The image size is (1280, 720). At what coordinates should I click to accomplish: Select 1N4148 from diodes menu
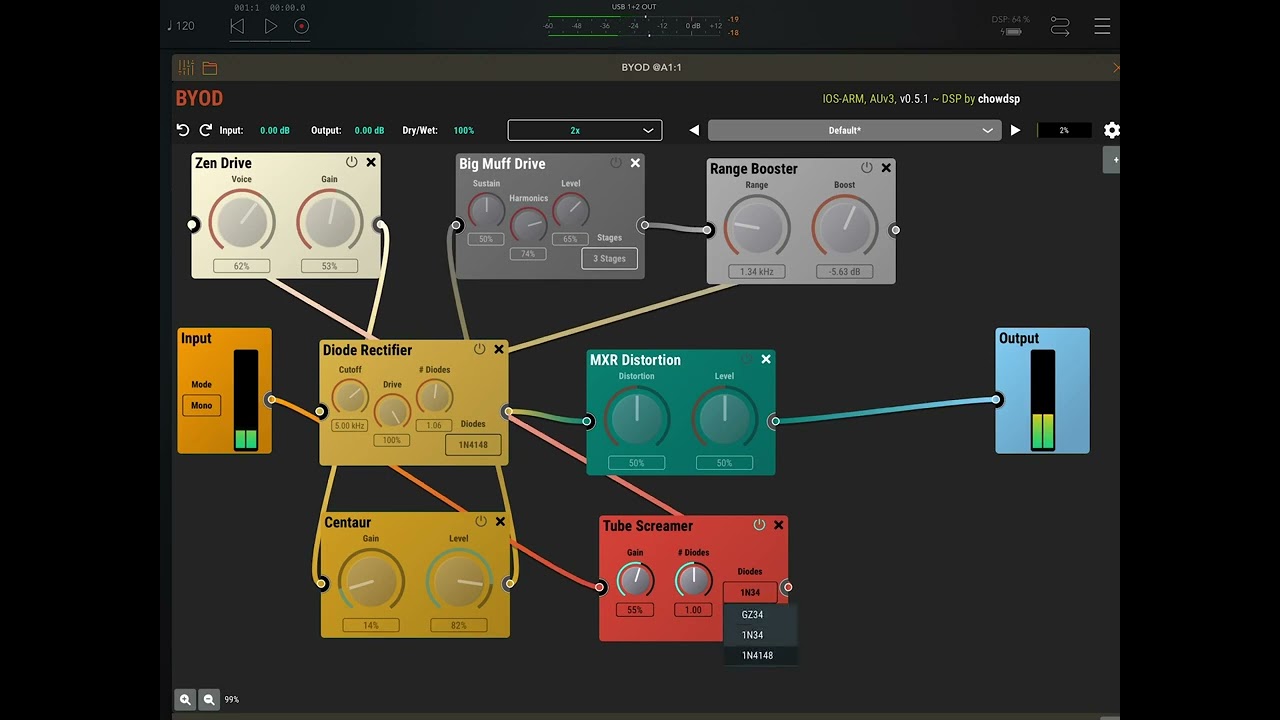point(760,655)
